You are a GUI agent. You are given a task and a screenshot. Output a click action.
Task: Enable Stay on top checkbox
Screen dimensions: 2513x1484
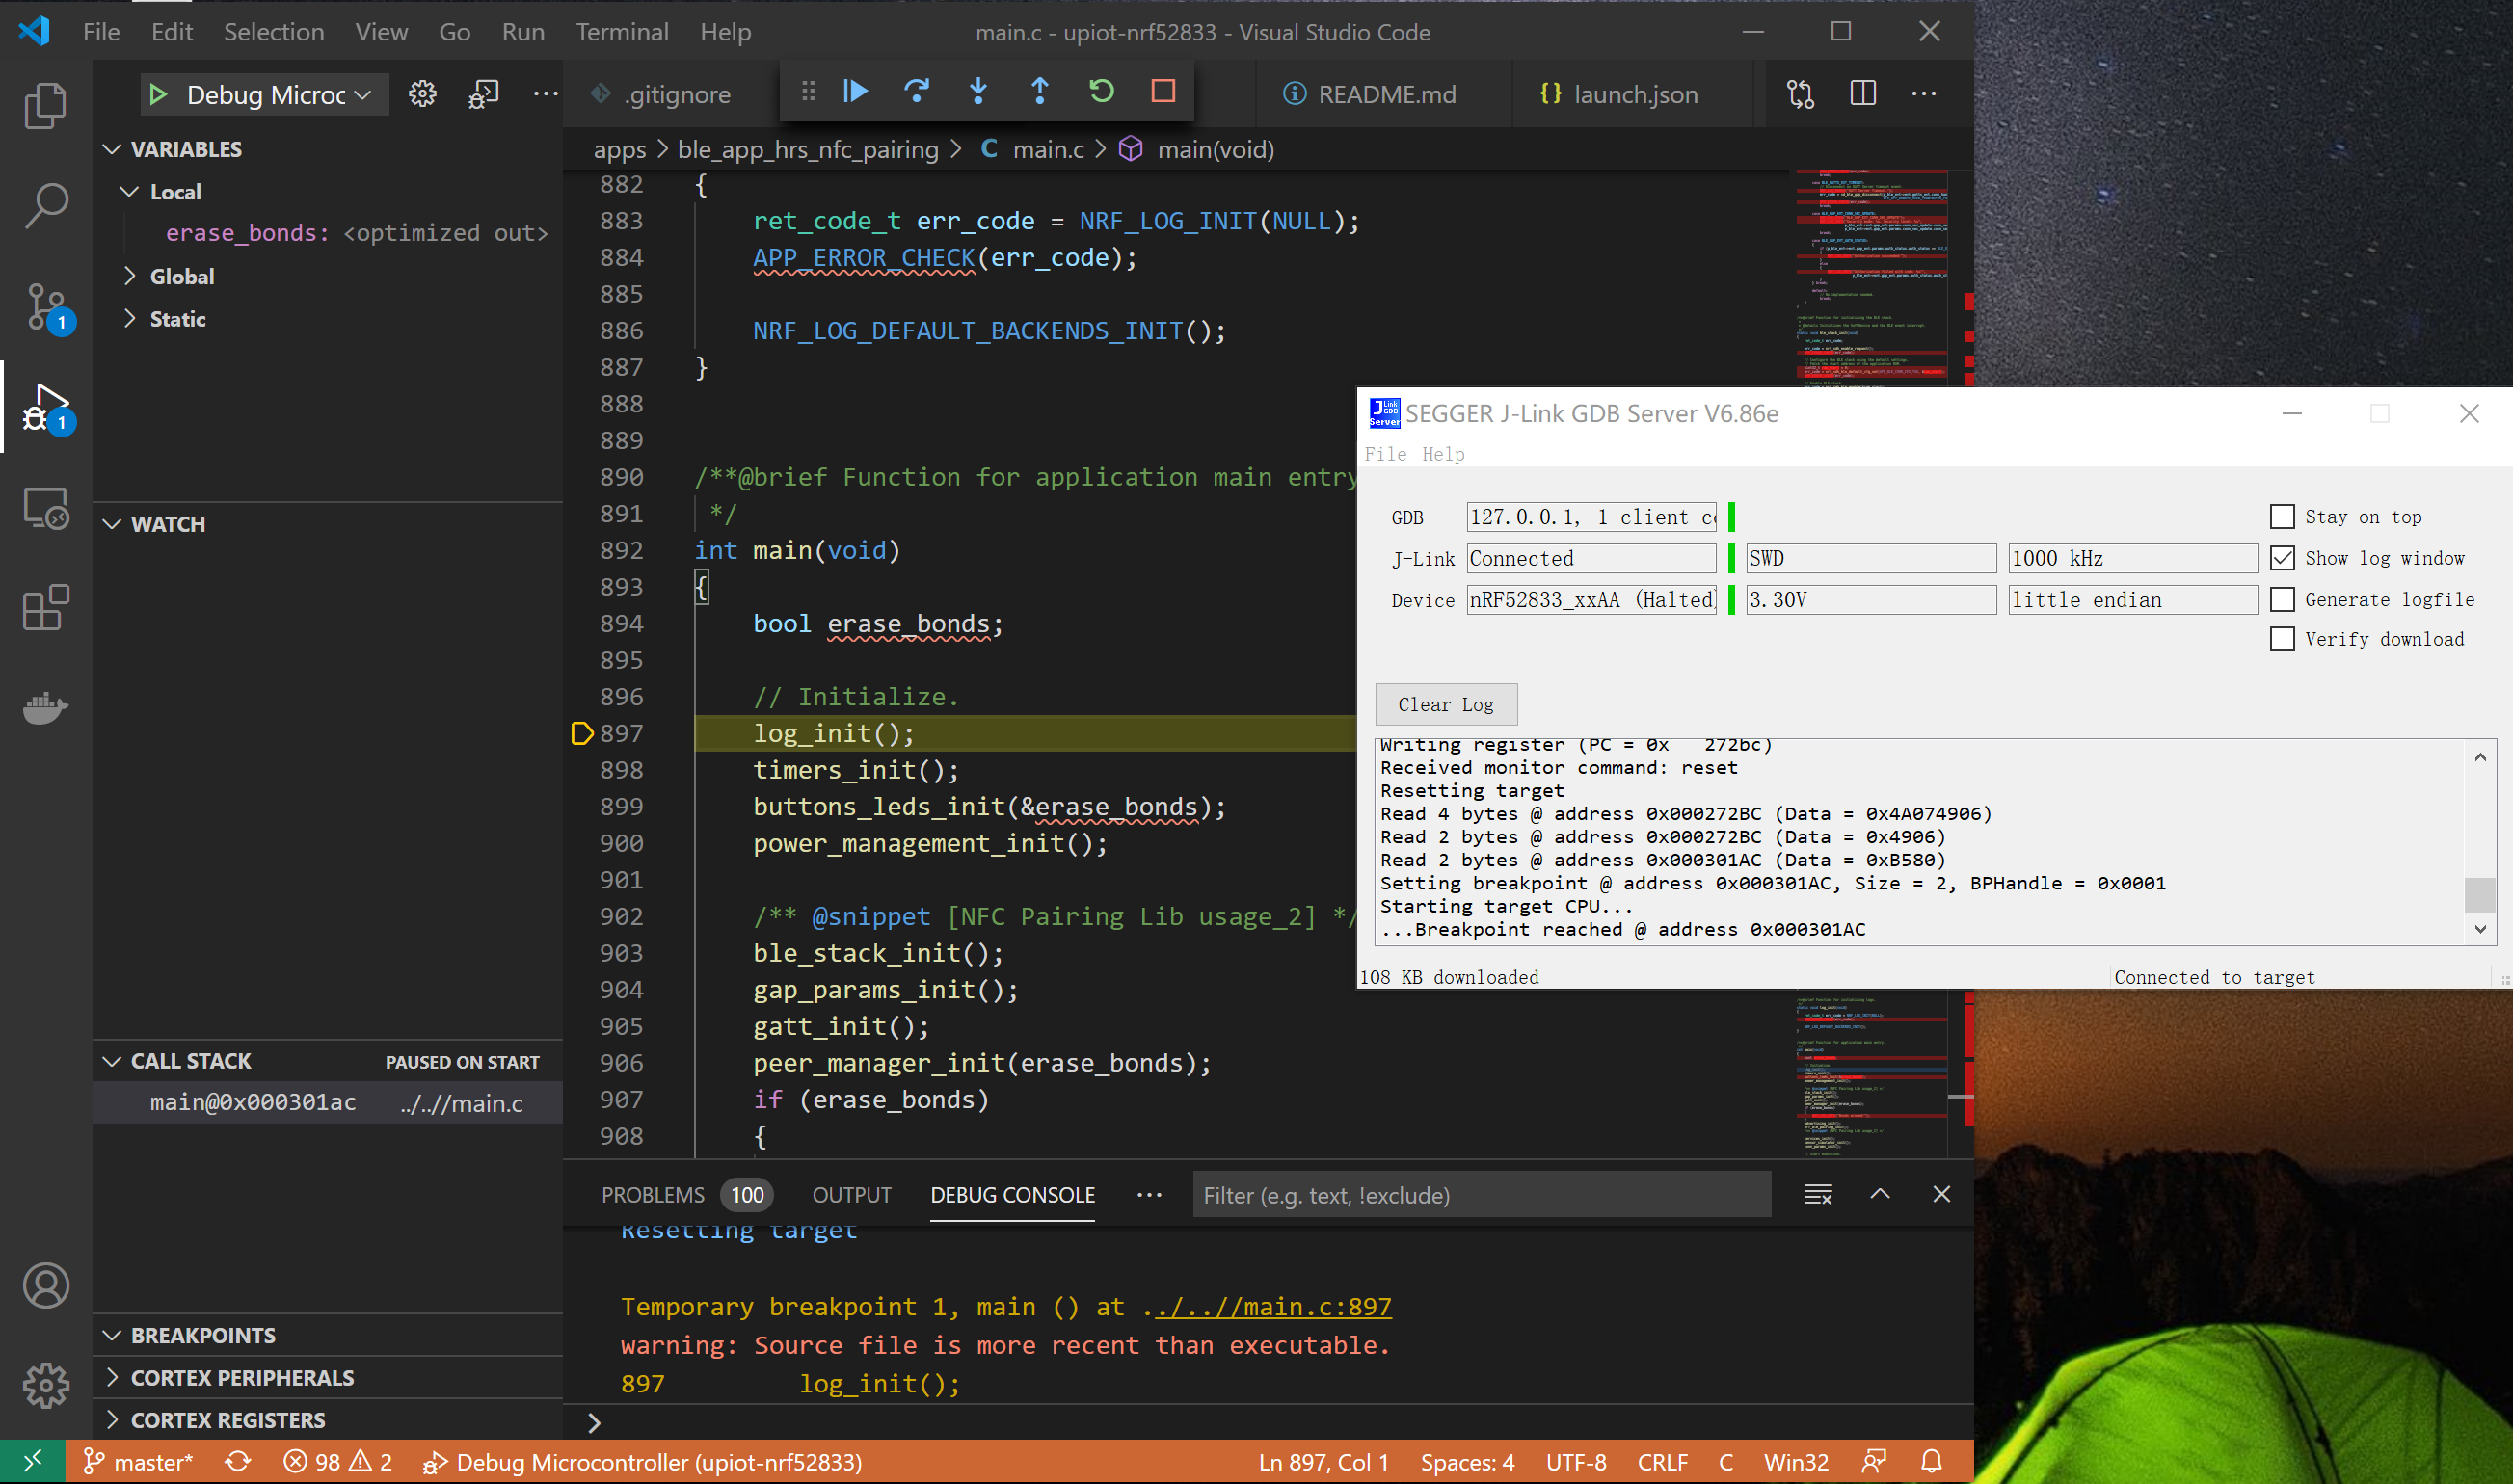click(x=2281, y=517)
